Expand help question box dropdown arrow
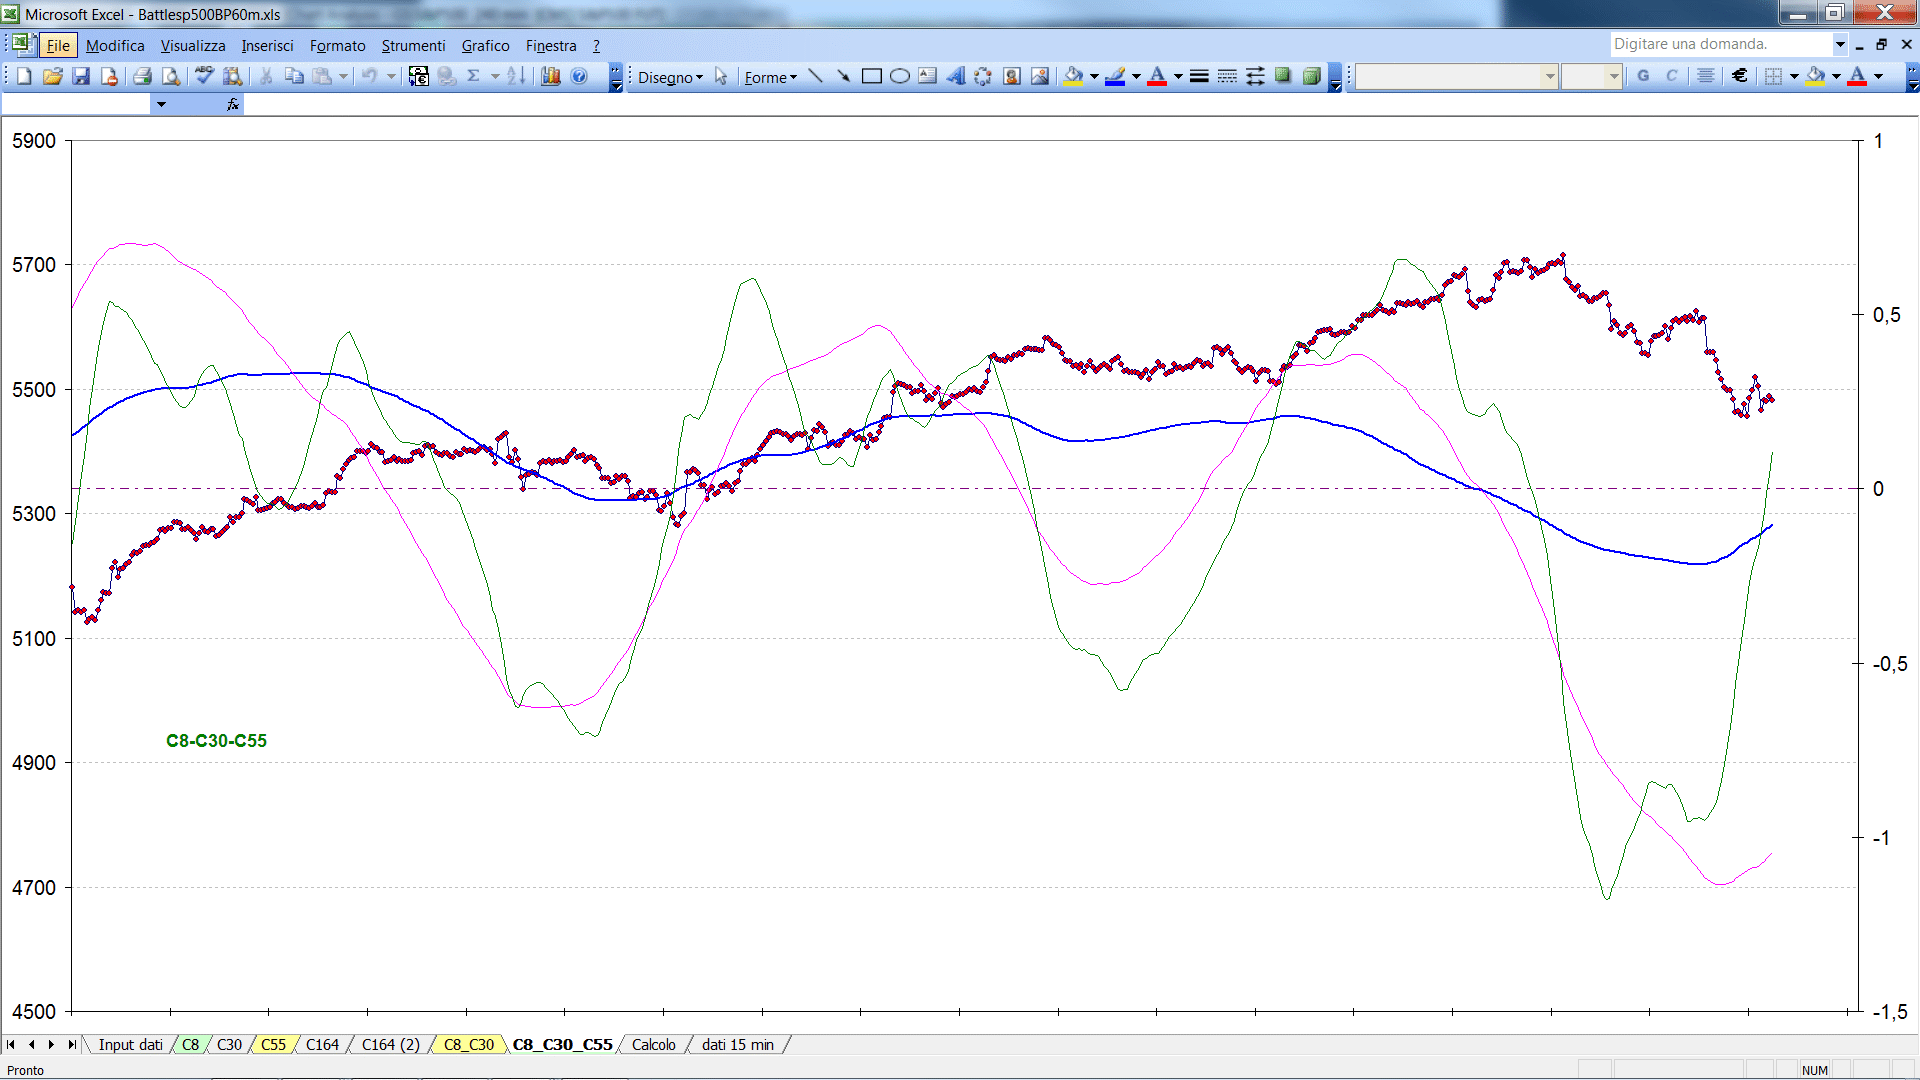 point(1840,44)
